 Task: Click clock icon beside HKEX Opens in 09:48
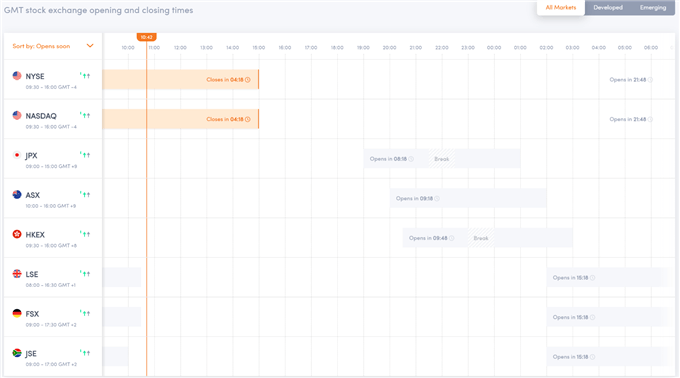point(451,238)
